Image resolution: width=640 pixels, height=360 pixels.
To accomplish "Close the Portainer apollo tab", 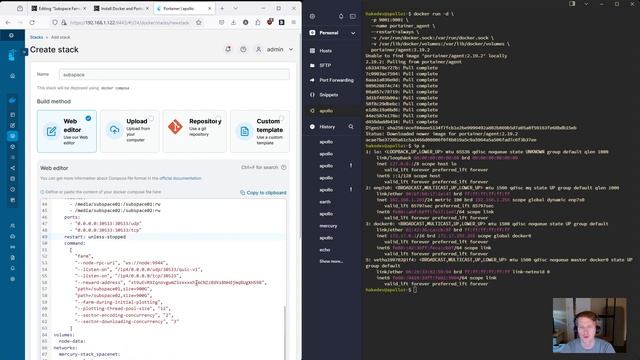I will [209, 8].
